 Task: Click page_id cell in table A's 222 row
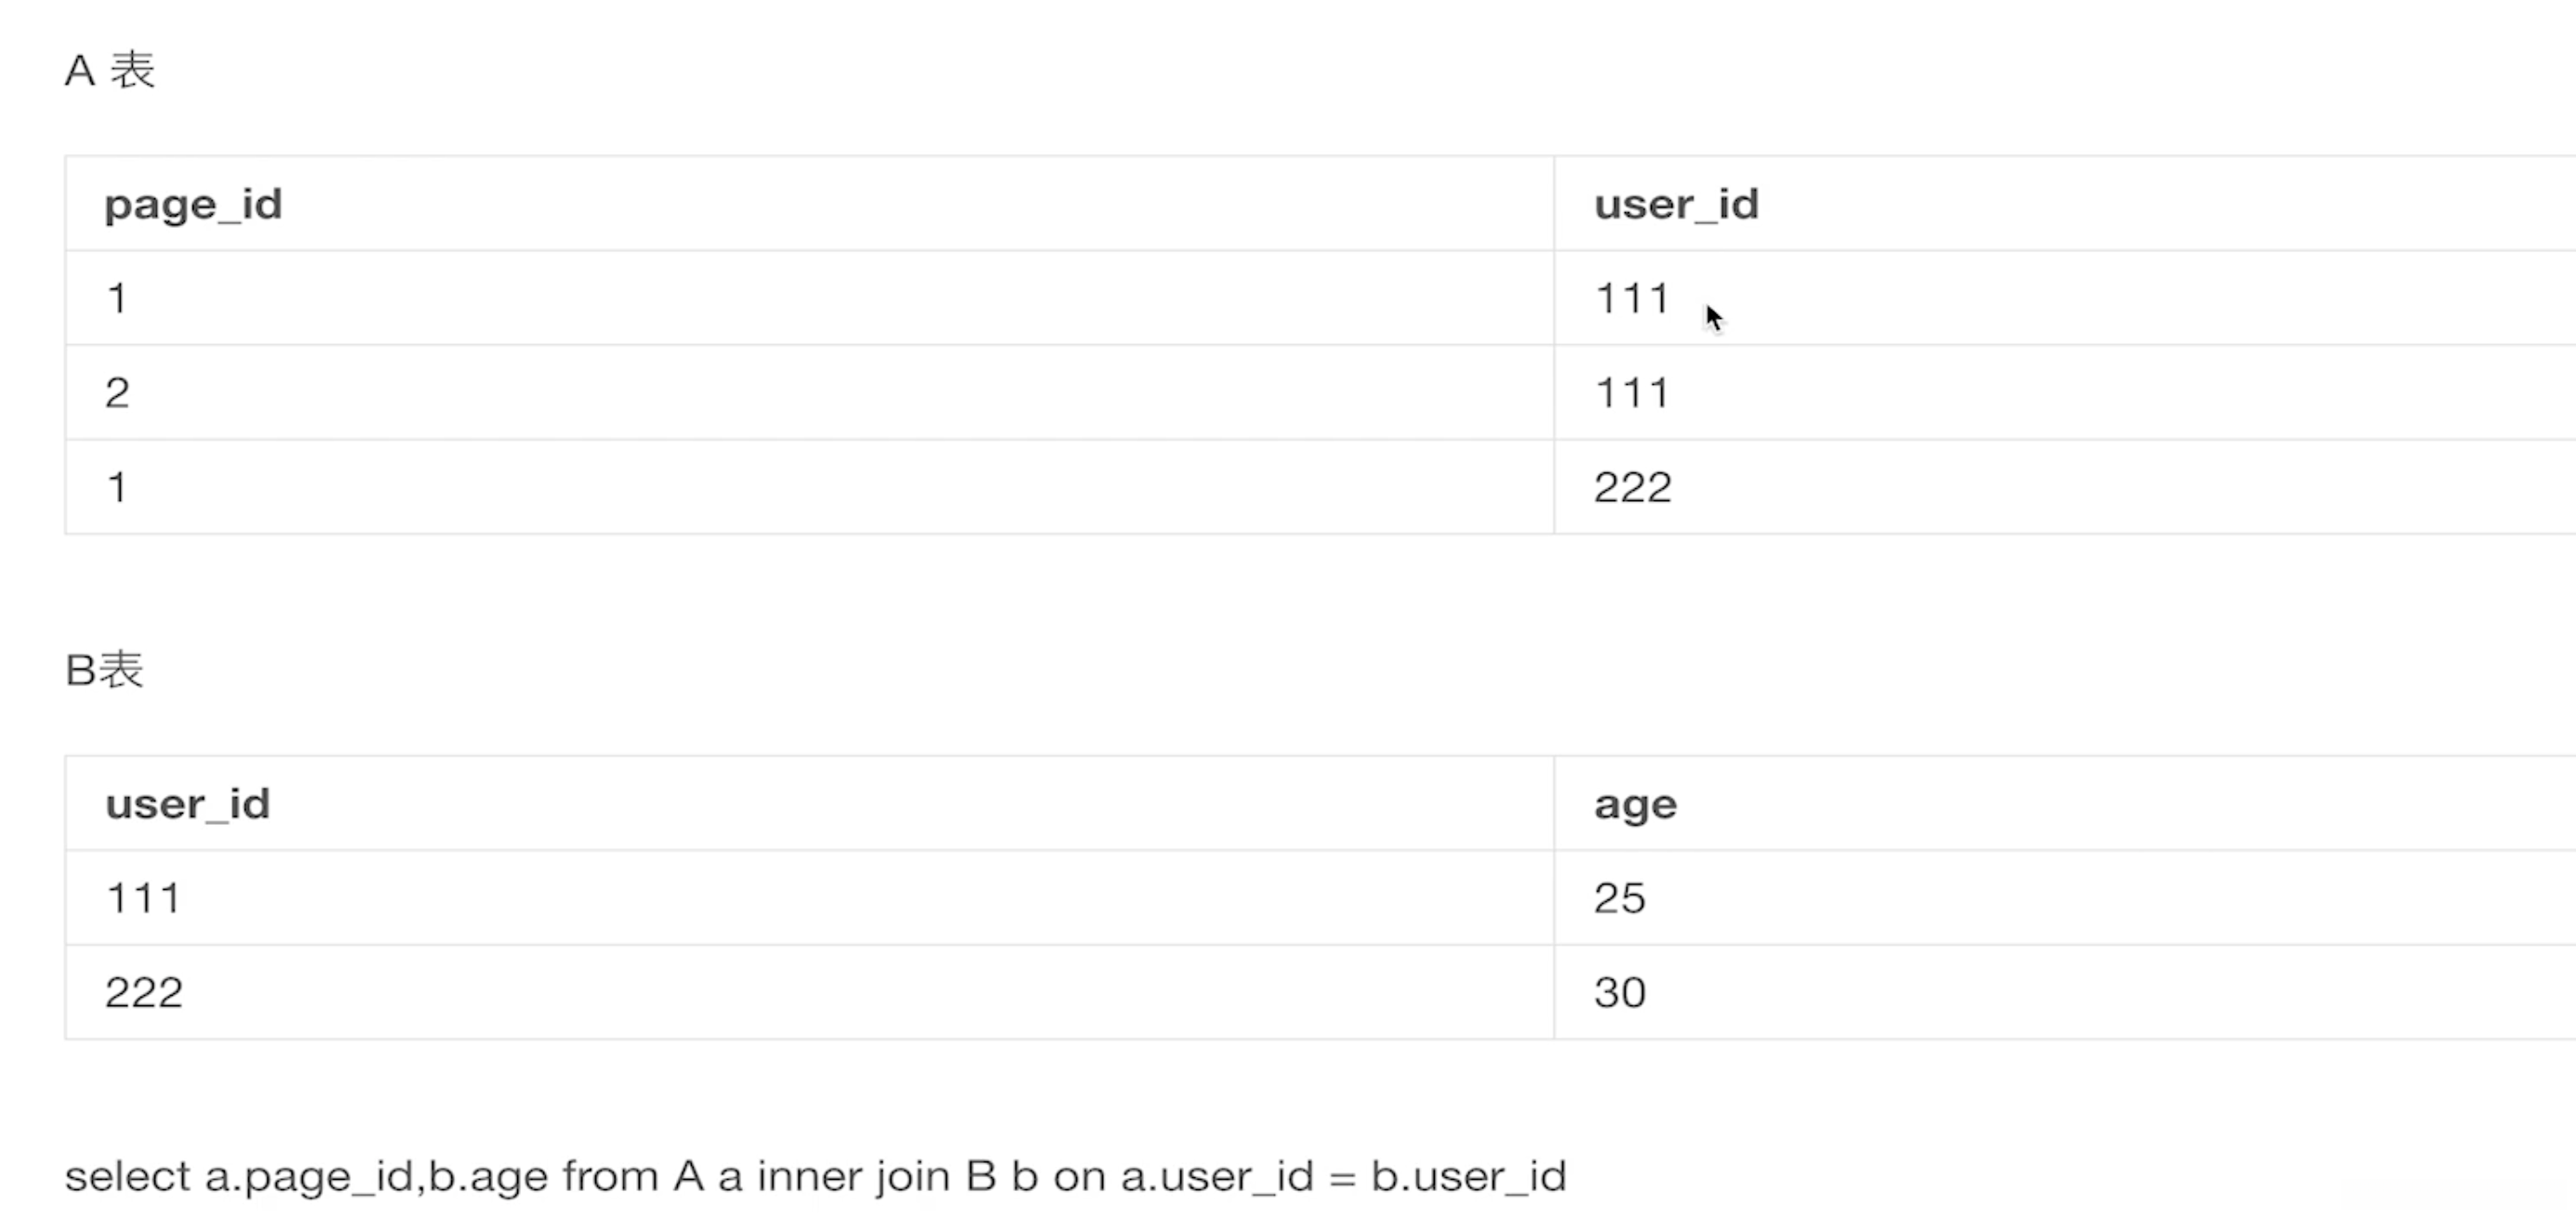[x=117, y=487]
